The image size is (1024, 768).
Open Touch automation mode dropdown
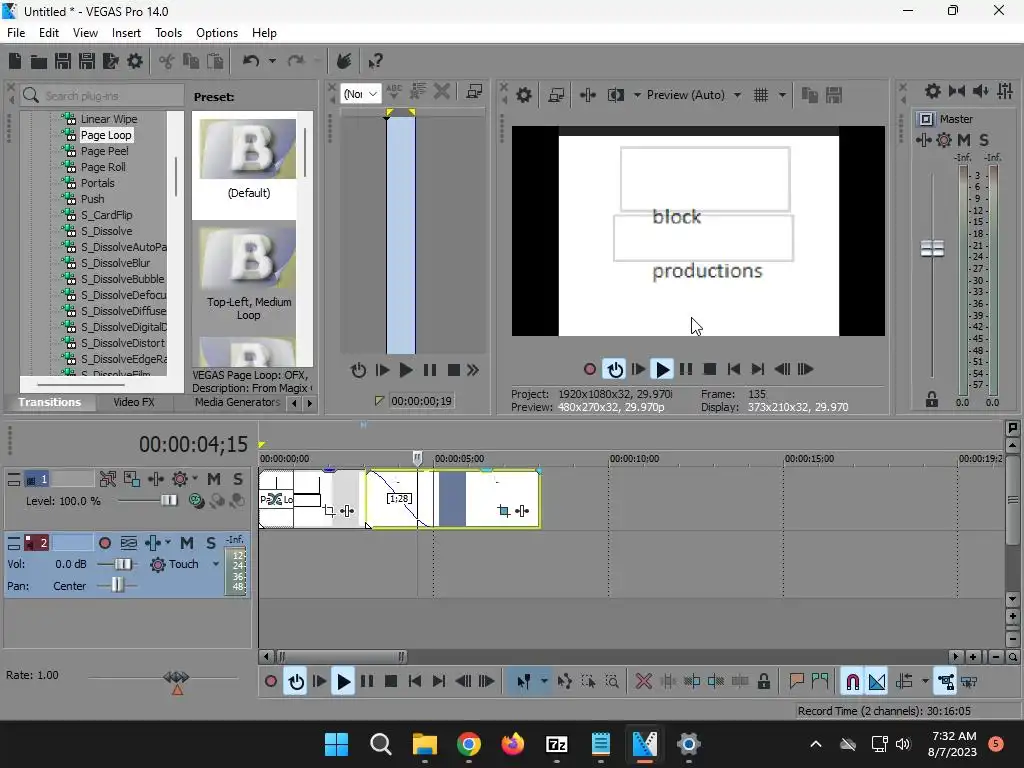216,564
